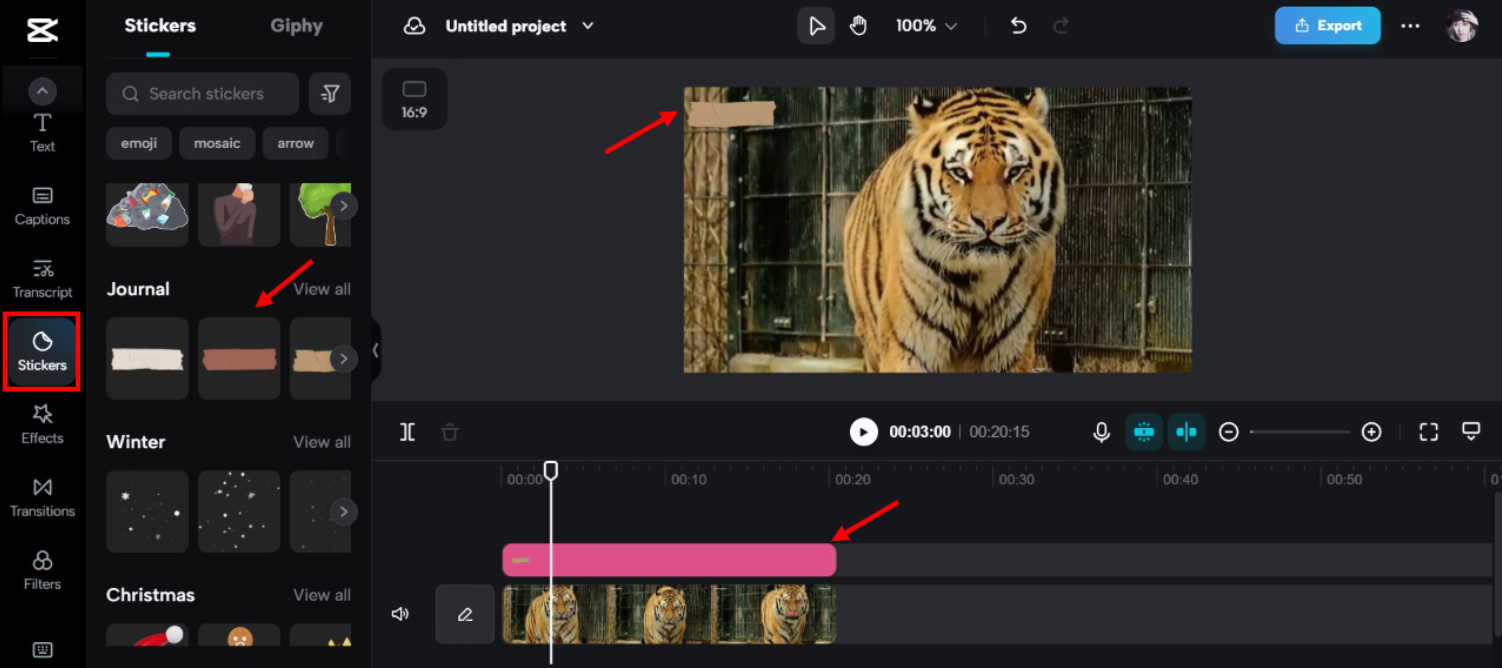
Task: Play the video preview
Action: (x=863, y=432)
